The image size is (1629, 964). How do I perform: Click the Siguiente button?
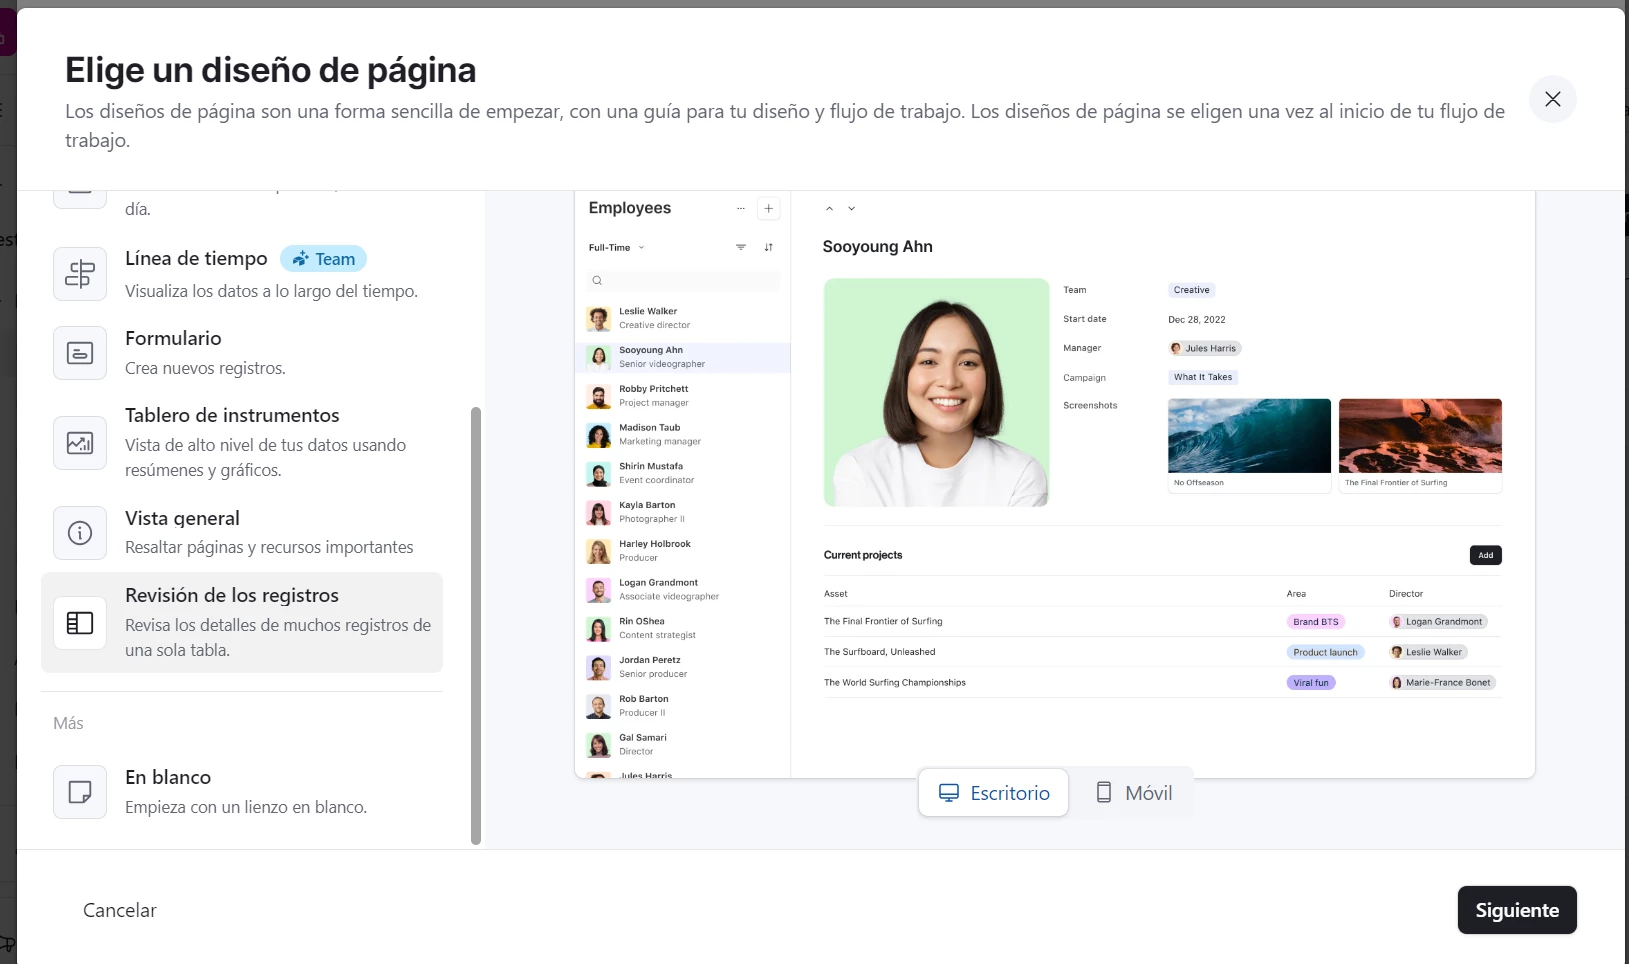(1517, 910)
